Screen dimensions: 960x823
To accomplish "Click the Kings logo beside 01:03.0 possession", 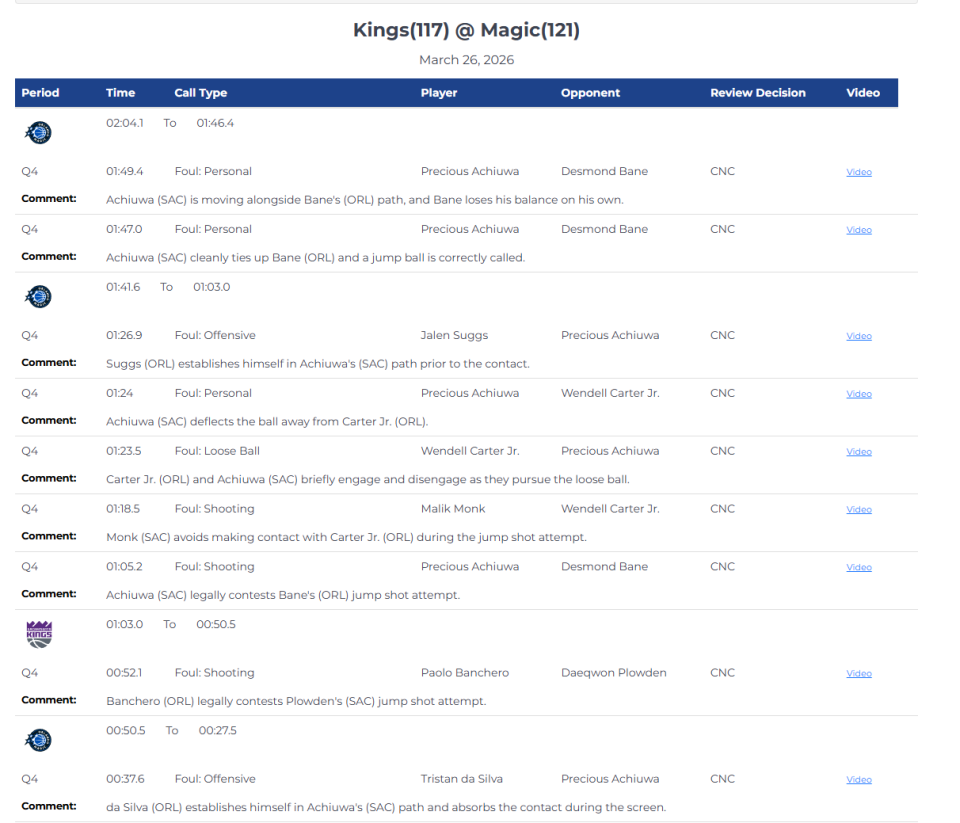I will (x=39, y=633).
